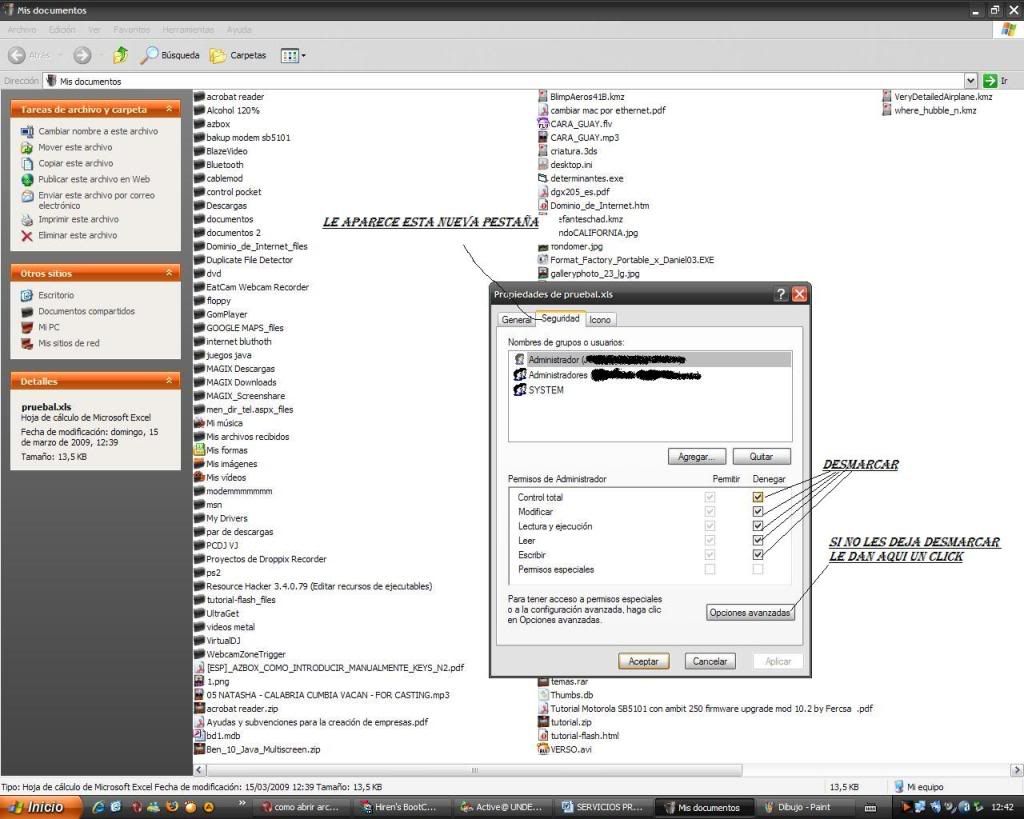The width and height of the screenshot is (1024, 819).
Task: Open Mis sitios de red link
Action: 69,343
